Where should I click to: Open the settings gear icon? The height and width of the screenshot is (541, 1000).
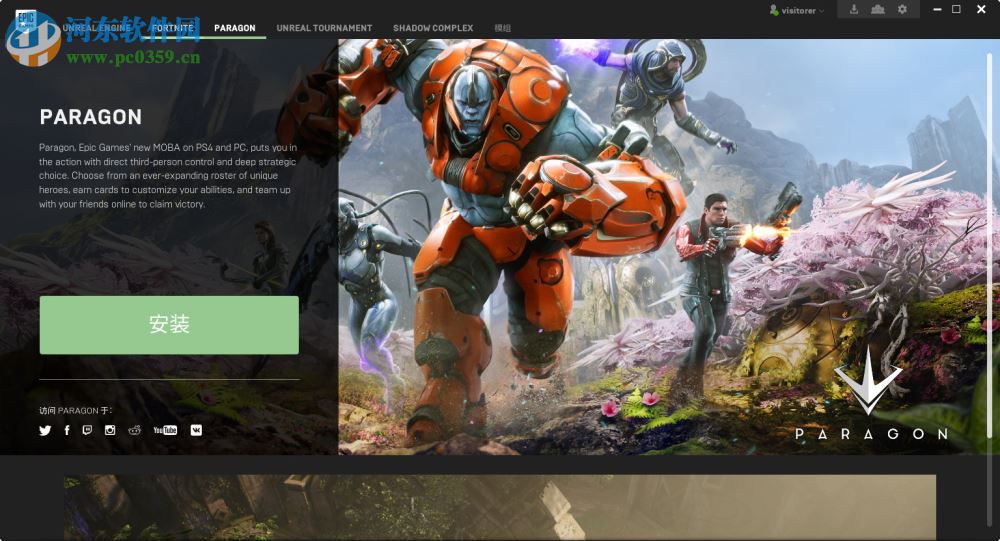pyautogui.click(x=902, y=10)
